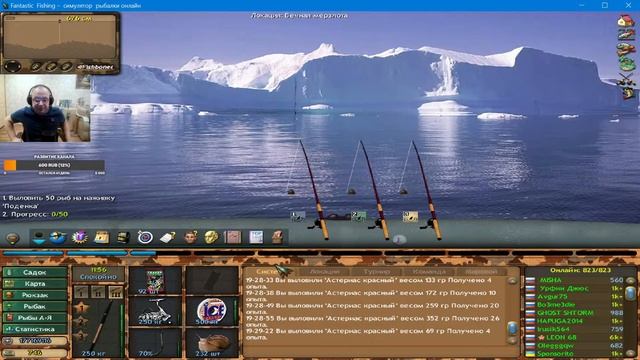Open the calendar icon in toolbar
This screenshot has height=360, width=640.
click(102, 237)
